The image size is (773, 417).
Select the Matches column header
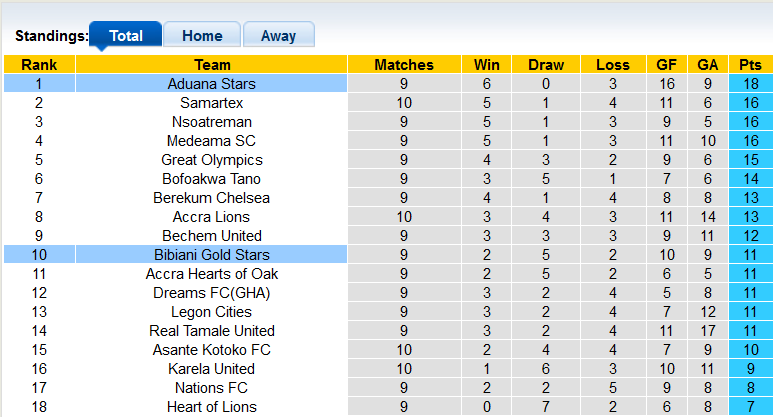(x=404, y=65)
